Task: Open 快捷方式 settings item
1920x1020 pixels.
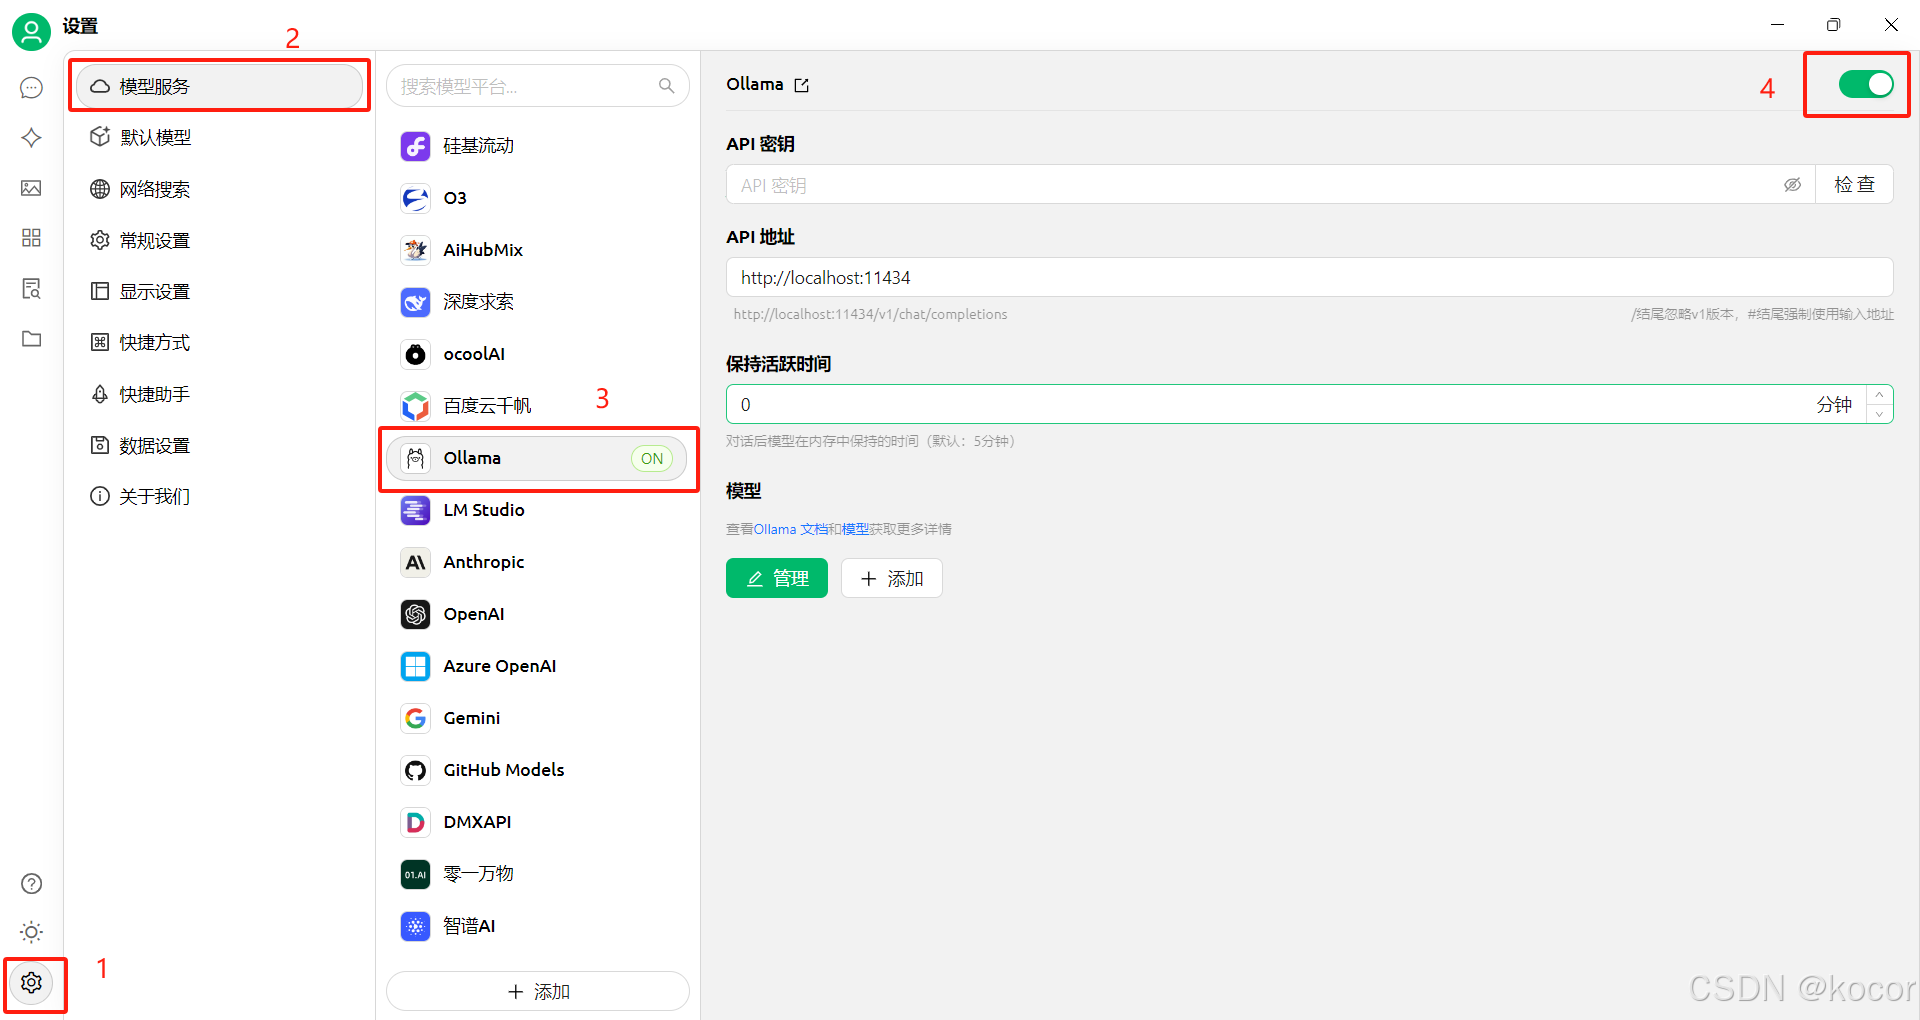Action: click(220, 343)
